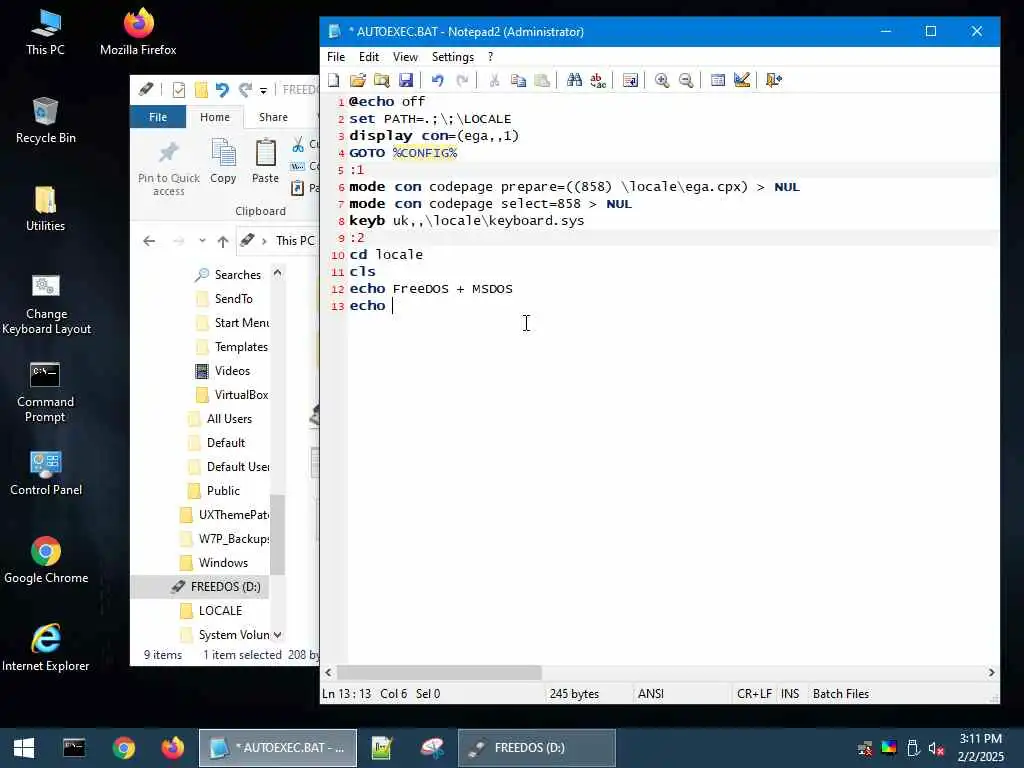This screenshot has height=768, width=1024.
Task: Click This PC in Explorer address bar
Action: coord(295,240)
